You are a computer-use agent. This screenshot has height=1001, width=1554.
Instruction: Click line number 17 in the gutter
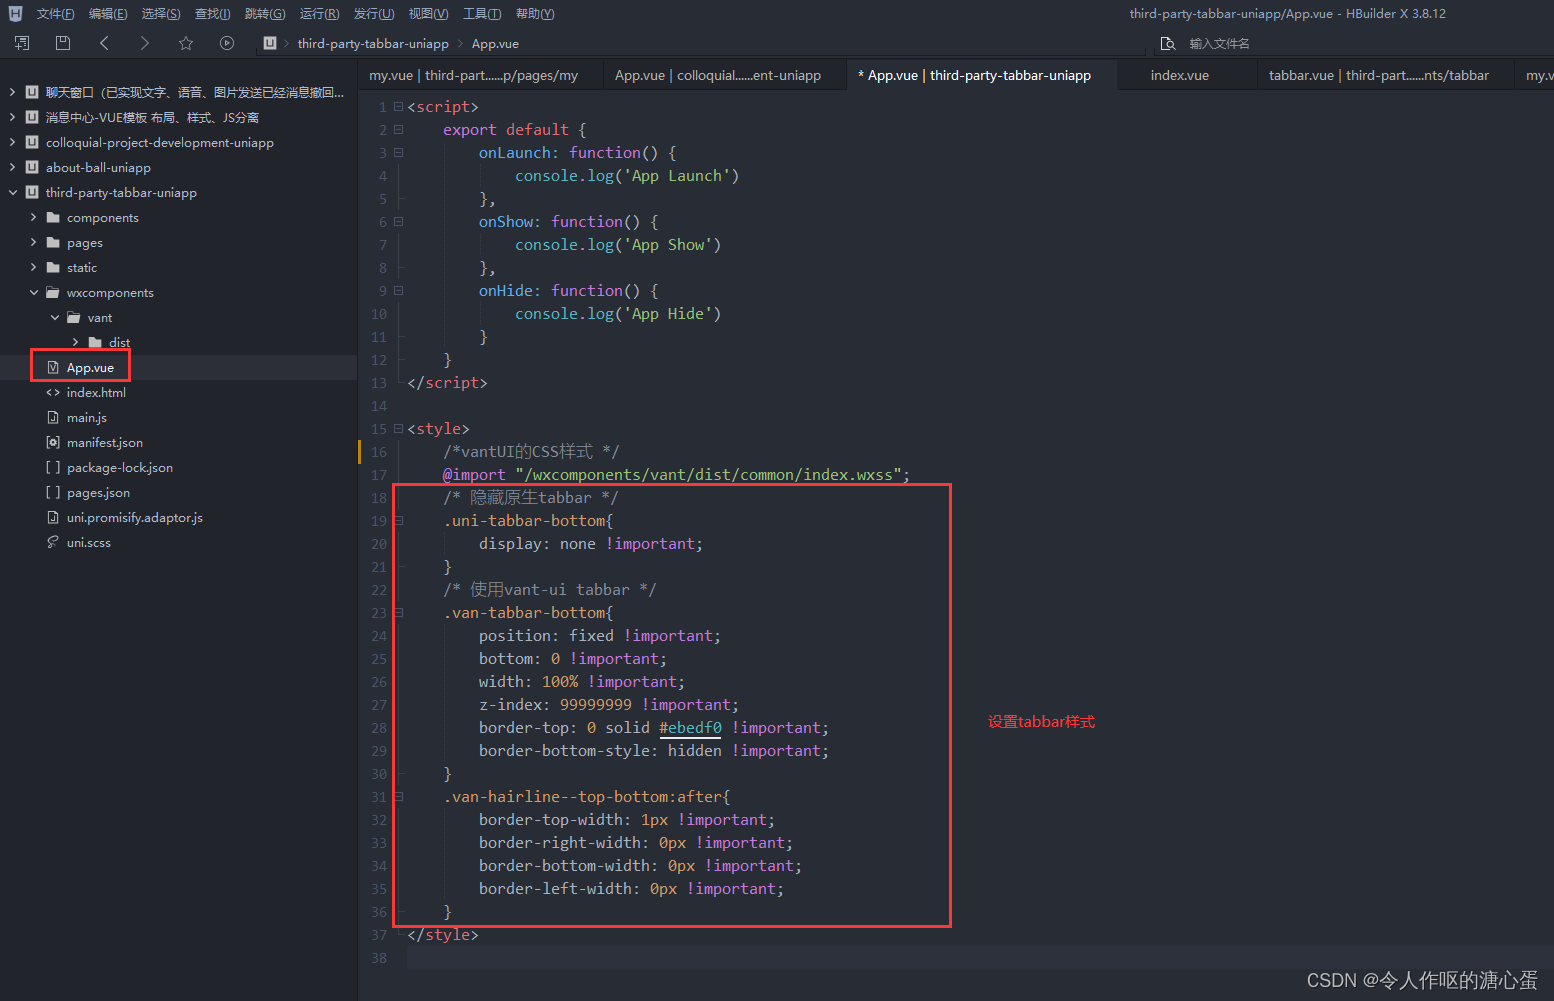[x=379, y=474]
